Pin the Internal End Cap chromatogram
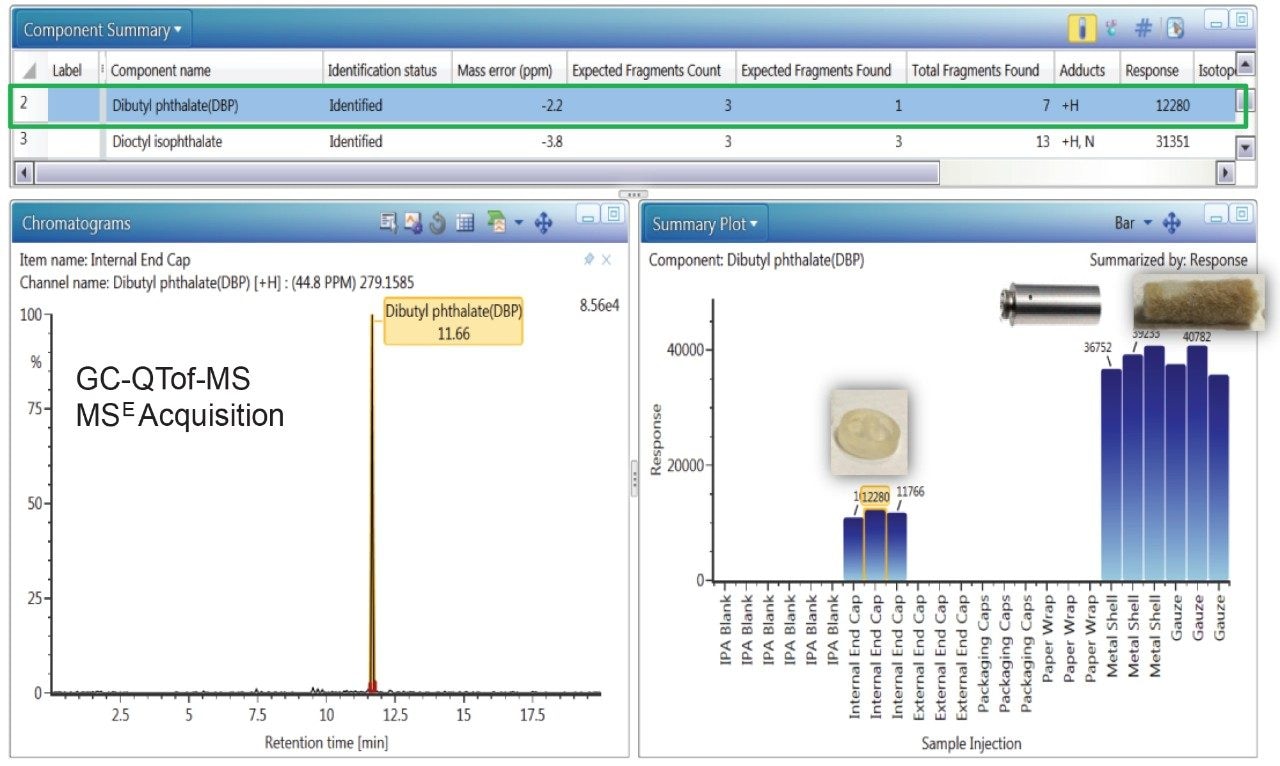1280x766 pixels. (589, 259)
